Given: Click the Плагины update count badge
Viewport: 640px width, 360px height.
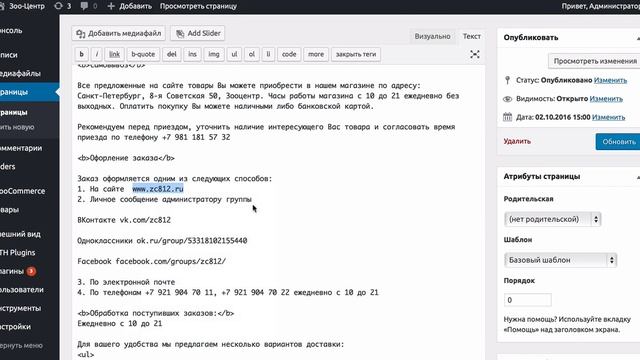Looking at the screenshot, I should pyautogui.click(x=31, y=271).
